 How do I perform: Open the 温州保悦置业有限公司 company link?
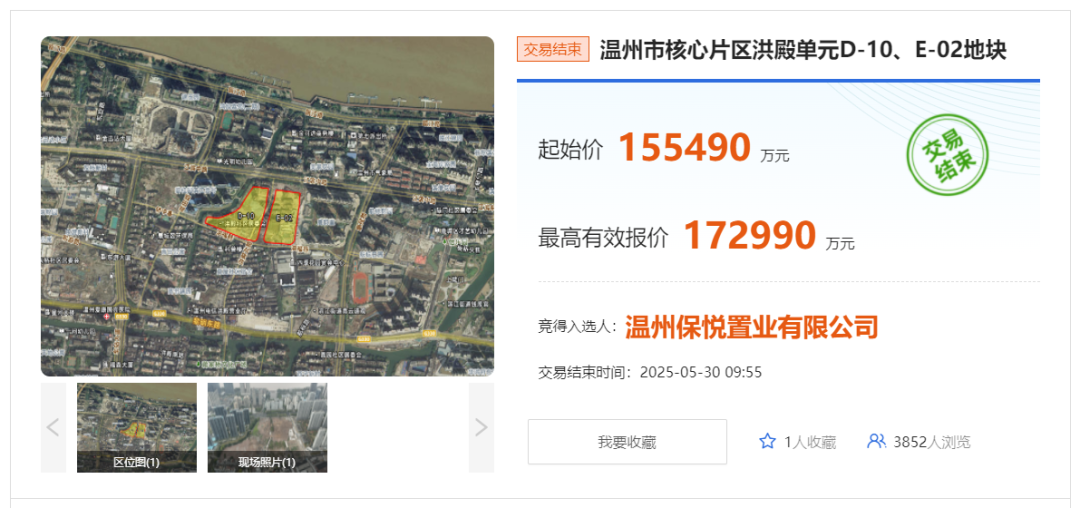(751, 327)
